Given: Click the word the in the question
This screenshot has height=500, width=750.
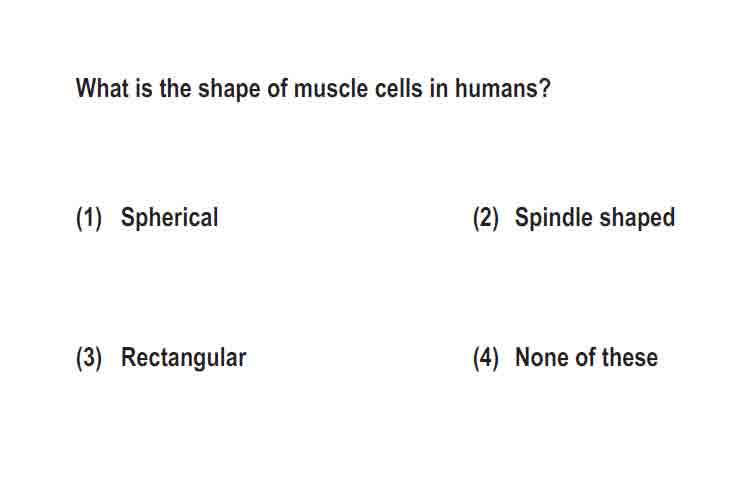Looking at the screenshot, I should click(x=176, y=89).
